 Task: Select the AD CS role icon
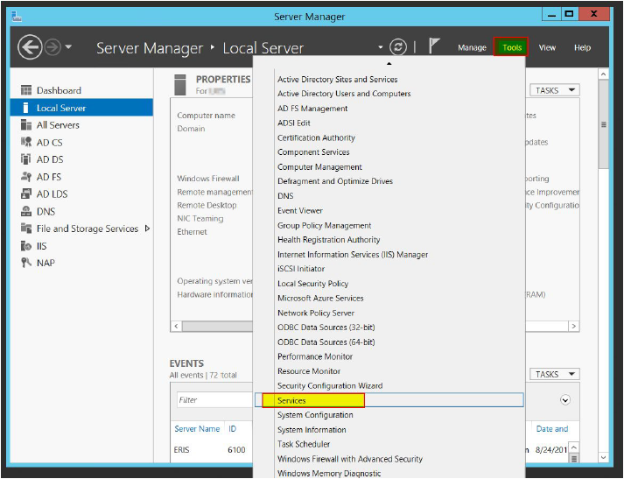(x=27, y=143)
